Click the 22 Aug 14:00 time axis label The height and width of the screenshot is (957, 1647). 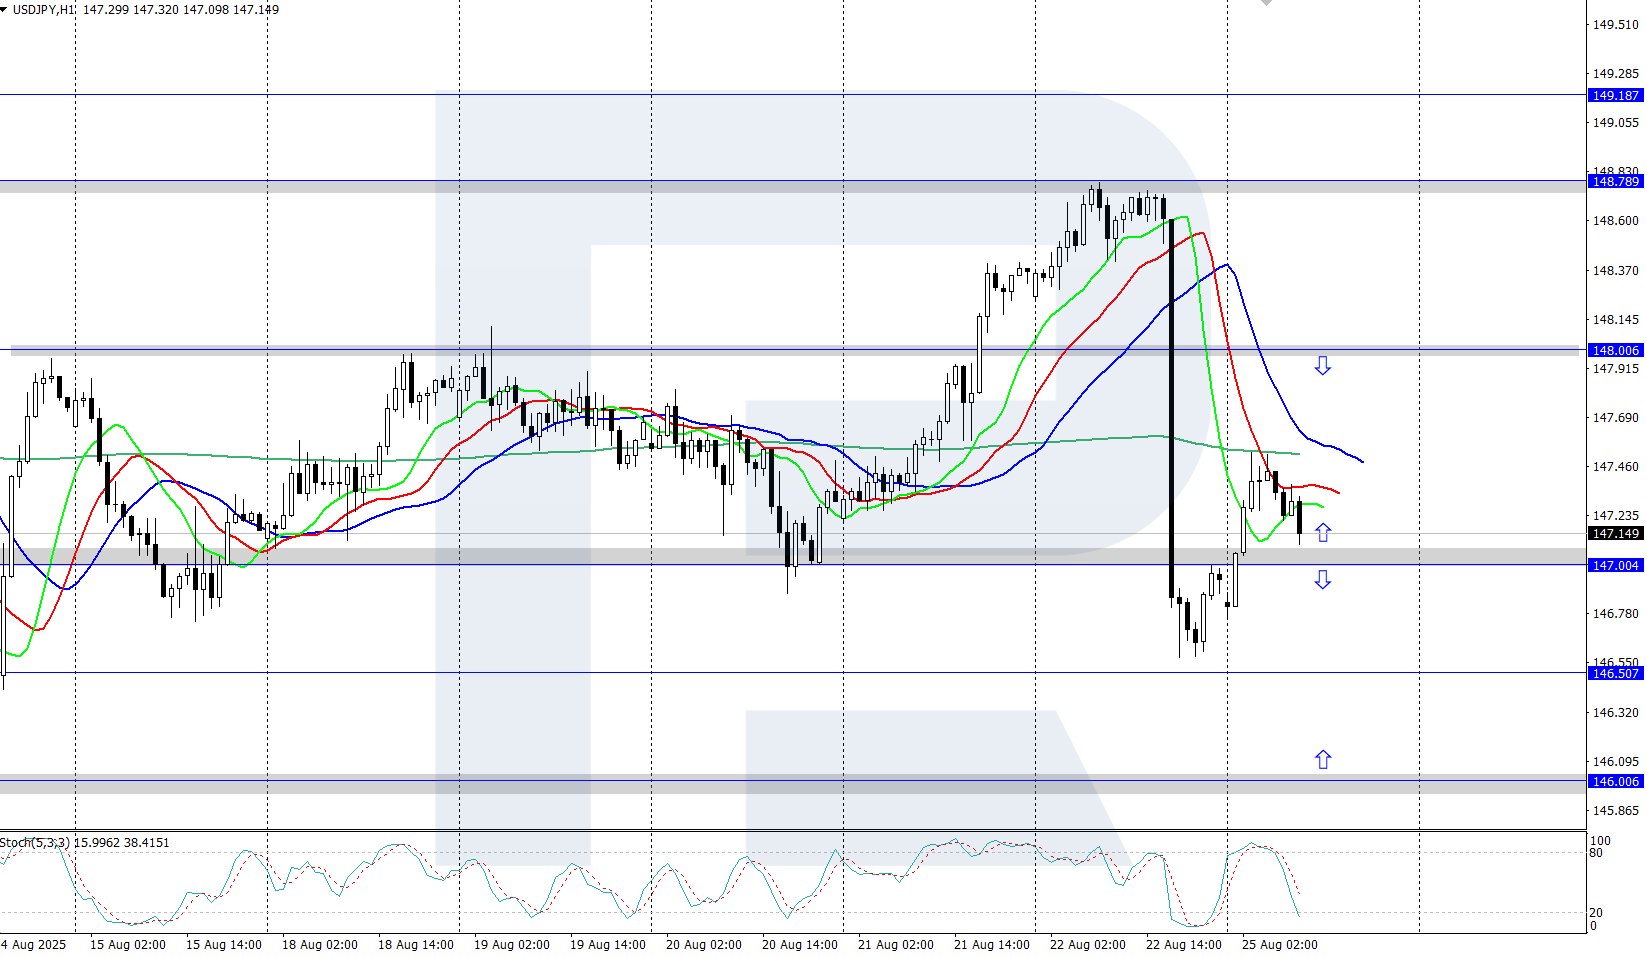(x=1183, y=945)
